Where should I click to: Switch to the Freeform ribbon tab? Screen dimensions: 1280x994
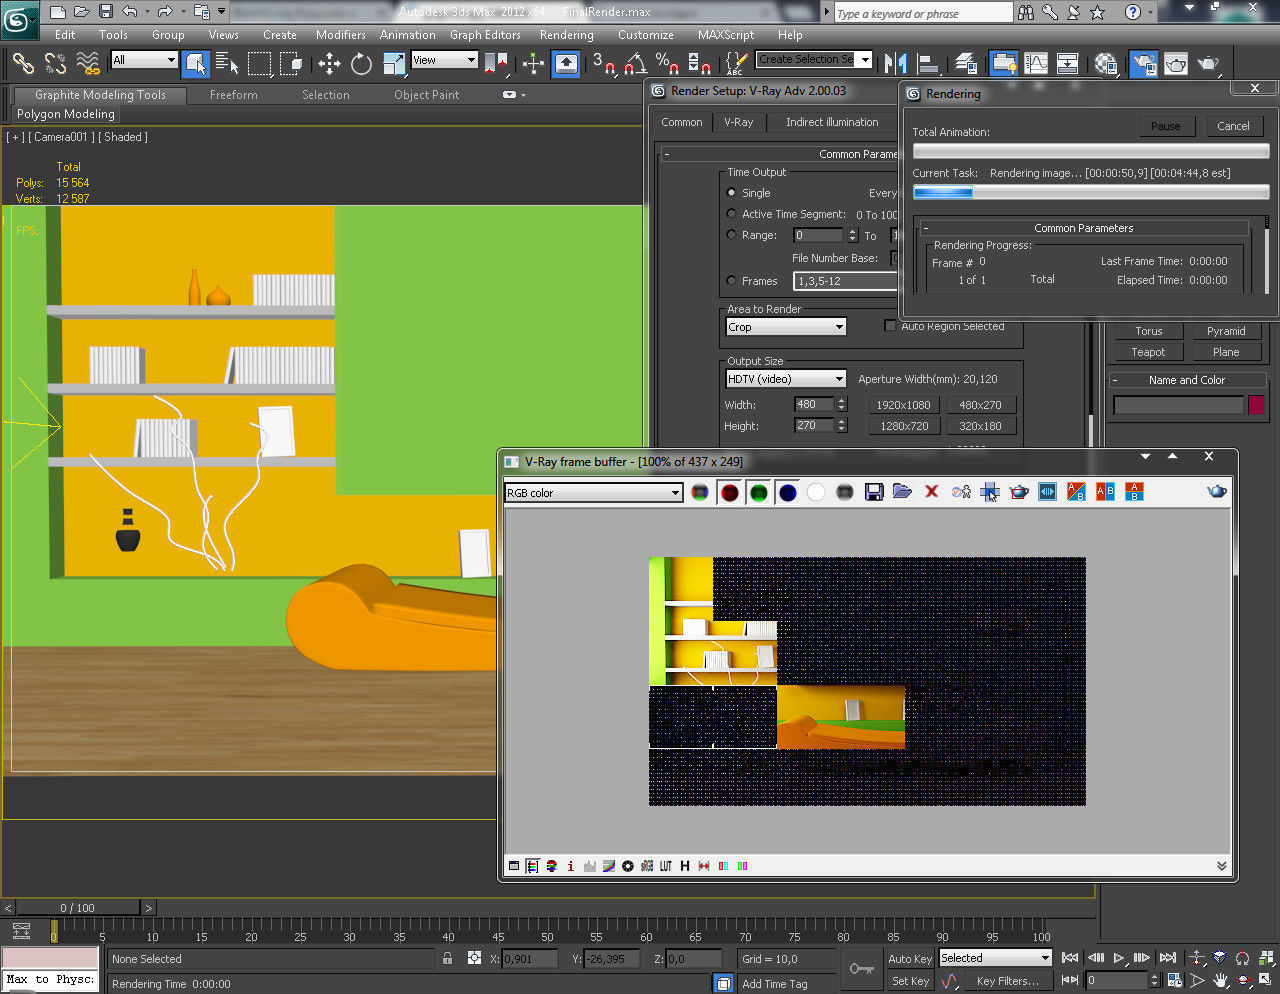pyautogui.click(x=234, y=95)
